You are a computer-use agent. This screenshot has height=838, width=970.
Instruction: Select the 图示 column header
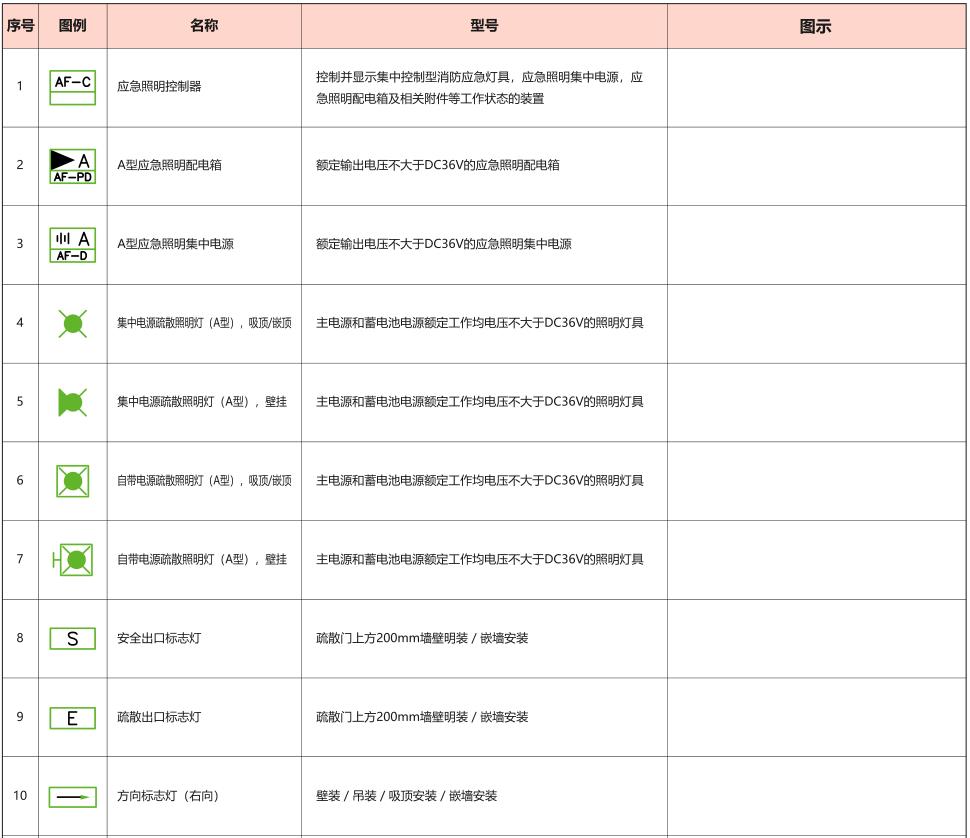click(x=816, y=26)
